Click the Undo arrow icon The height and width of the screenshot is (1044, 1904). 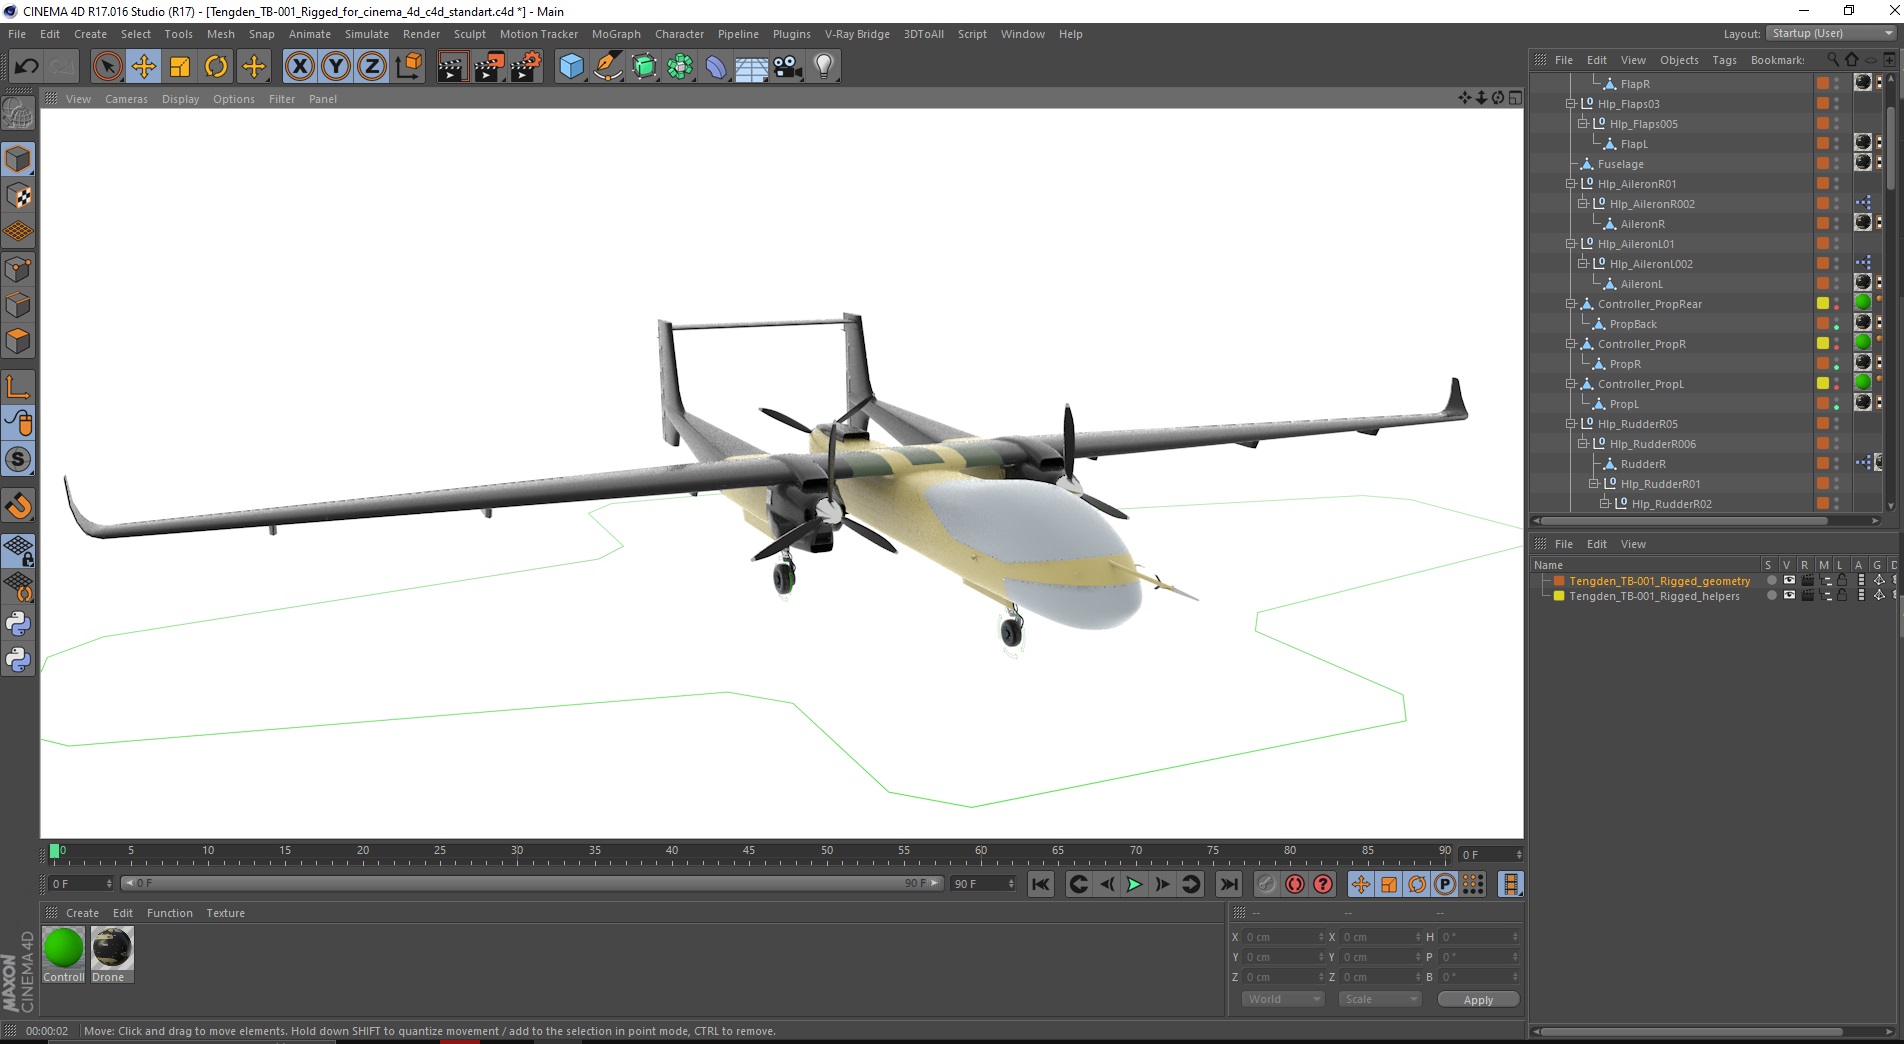coord(26,67)
